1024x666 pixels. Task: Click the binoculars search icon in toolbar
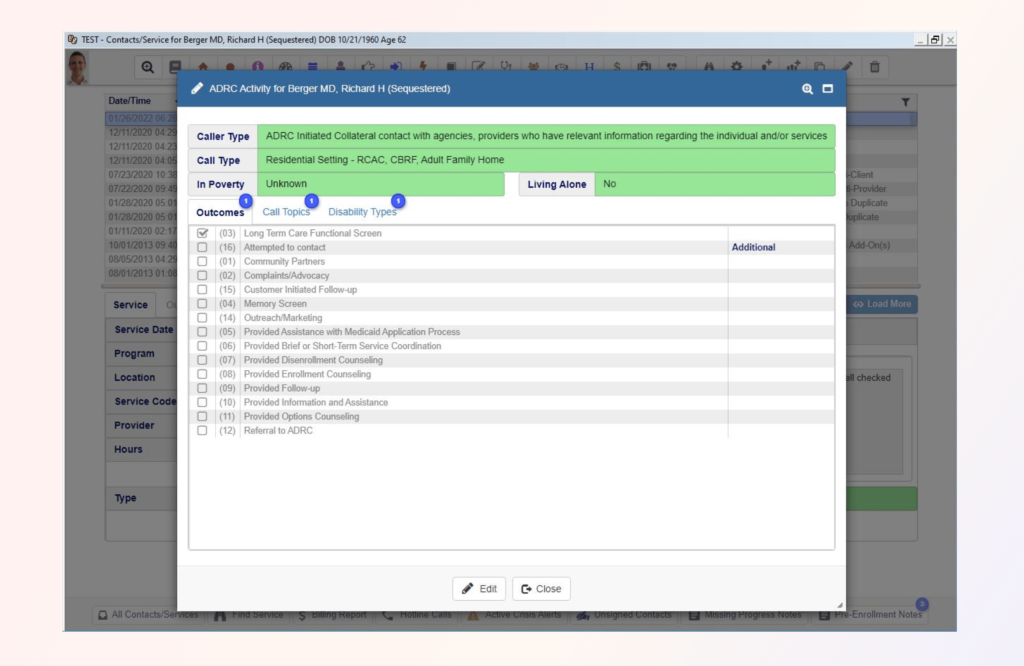[x=710, y=67]
